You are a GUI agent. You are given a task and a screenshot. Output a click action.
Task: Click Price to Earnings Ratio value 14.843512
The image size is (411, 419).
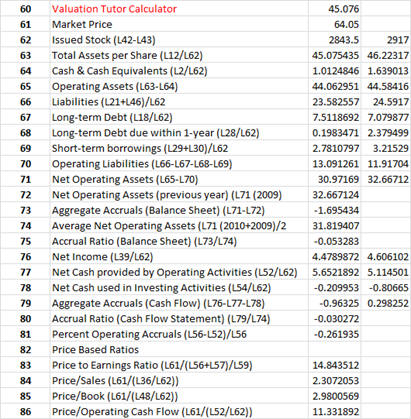click(335, 365)
